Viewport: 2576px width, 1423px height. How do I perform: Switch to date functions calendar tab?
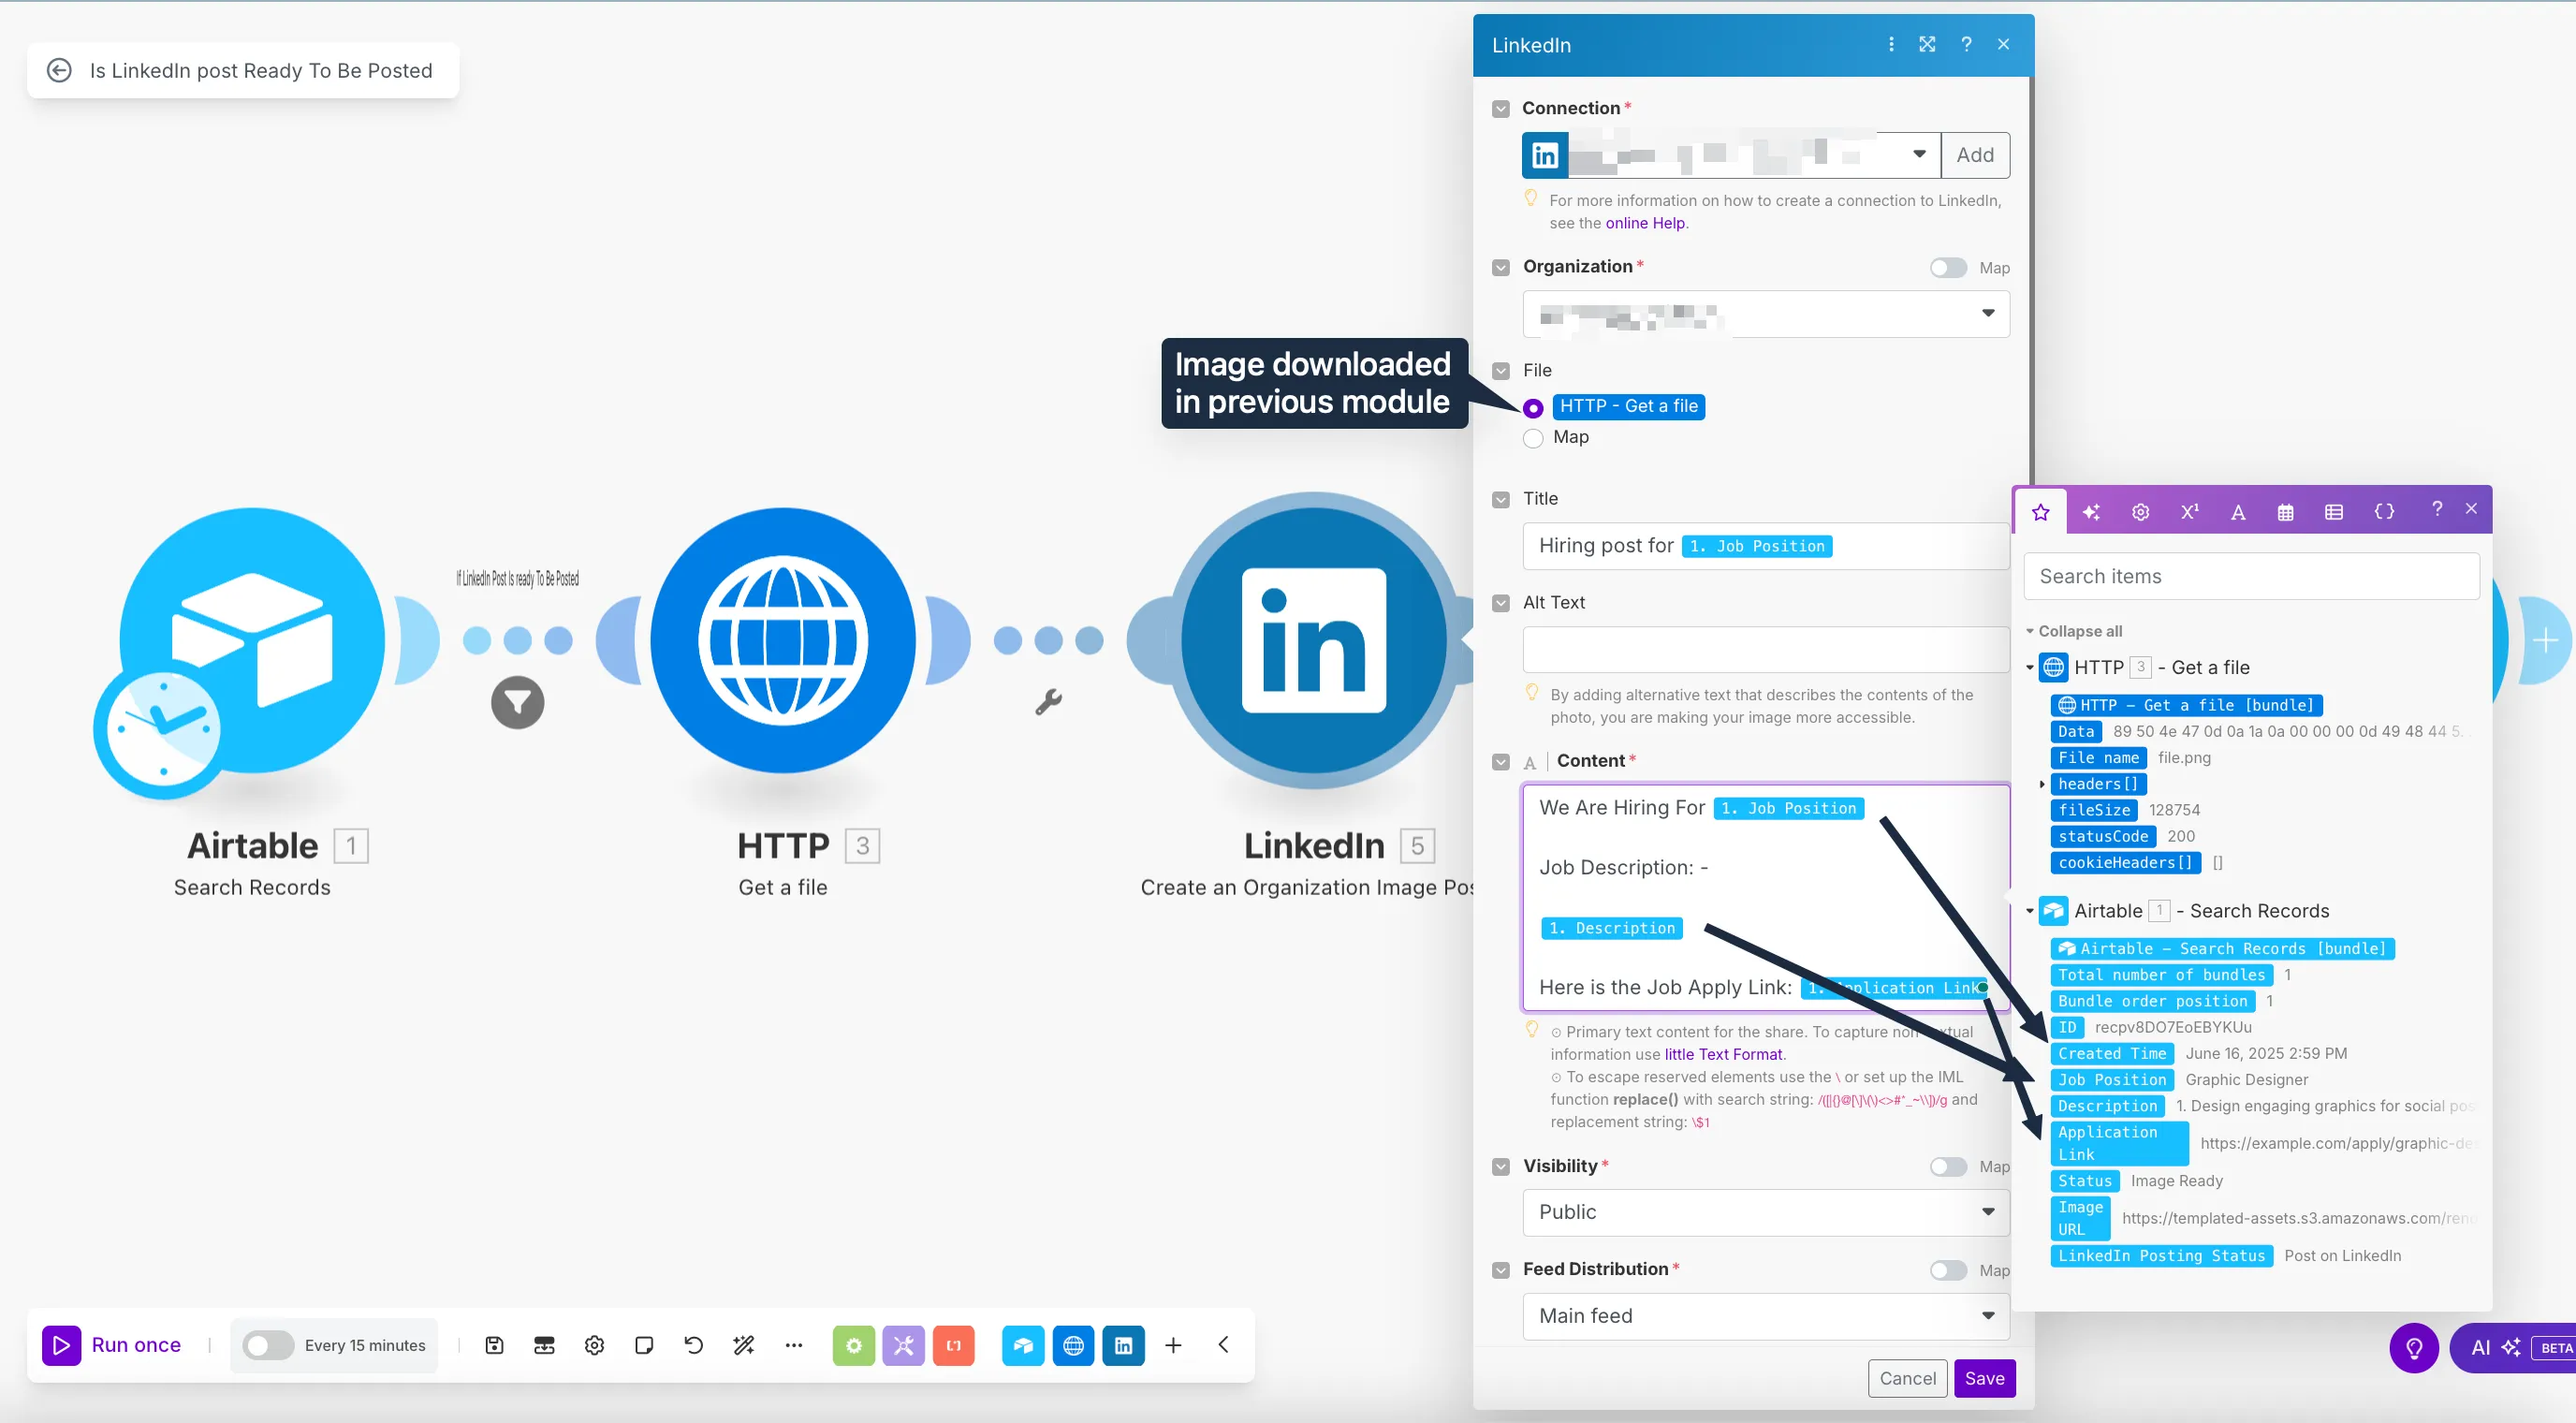[2285, 511]
